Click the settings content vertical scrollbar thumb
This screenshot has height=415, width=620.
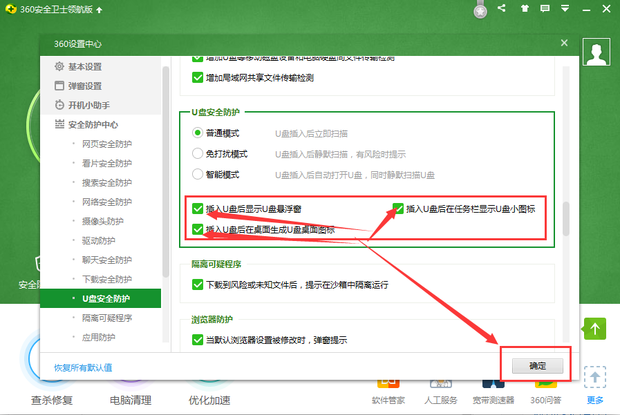point(566,219)
